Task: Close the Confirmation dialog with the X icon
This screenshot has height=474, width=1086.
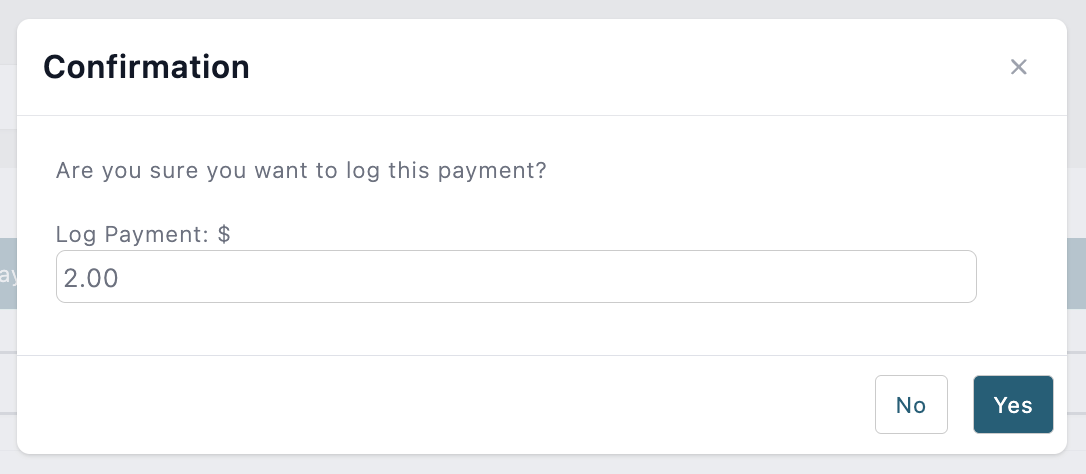Action: click(1018, 67)
